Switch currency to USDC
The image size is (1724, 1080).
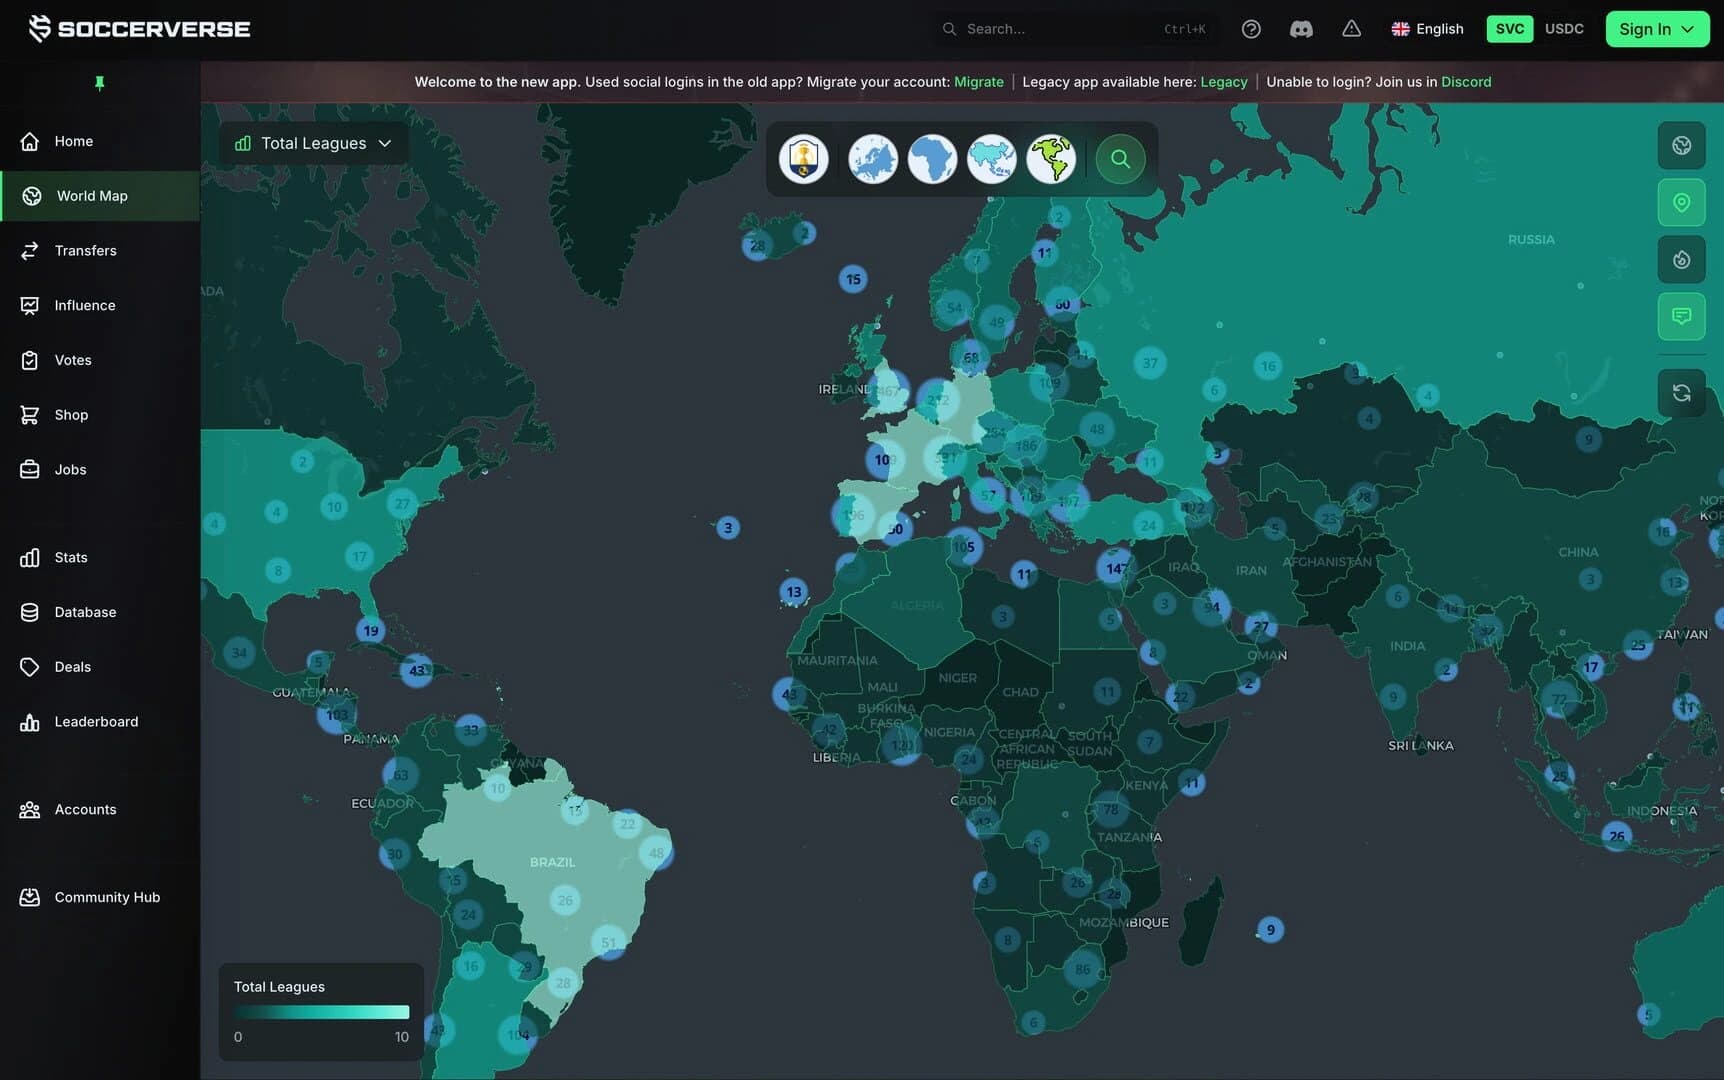coord(1564,29)
